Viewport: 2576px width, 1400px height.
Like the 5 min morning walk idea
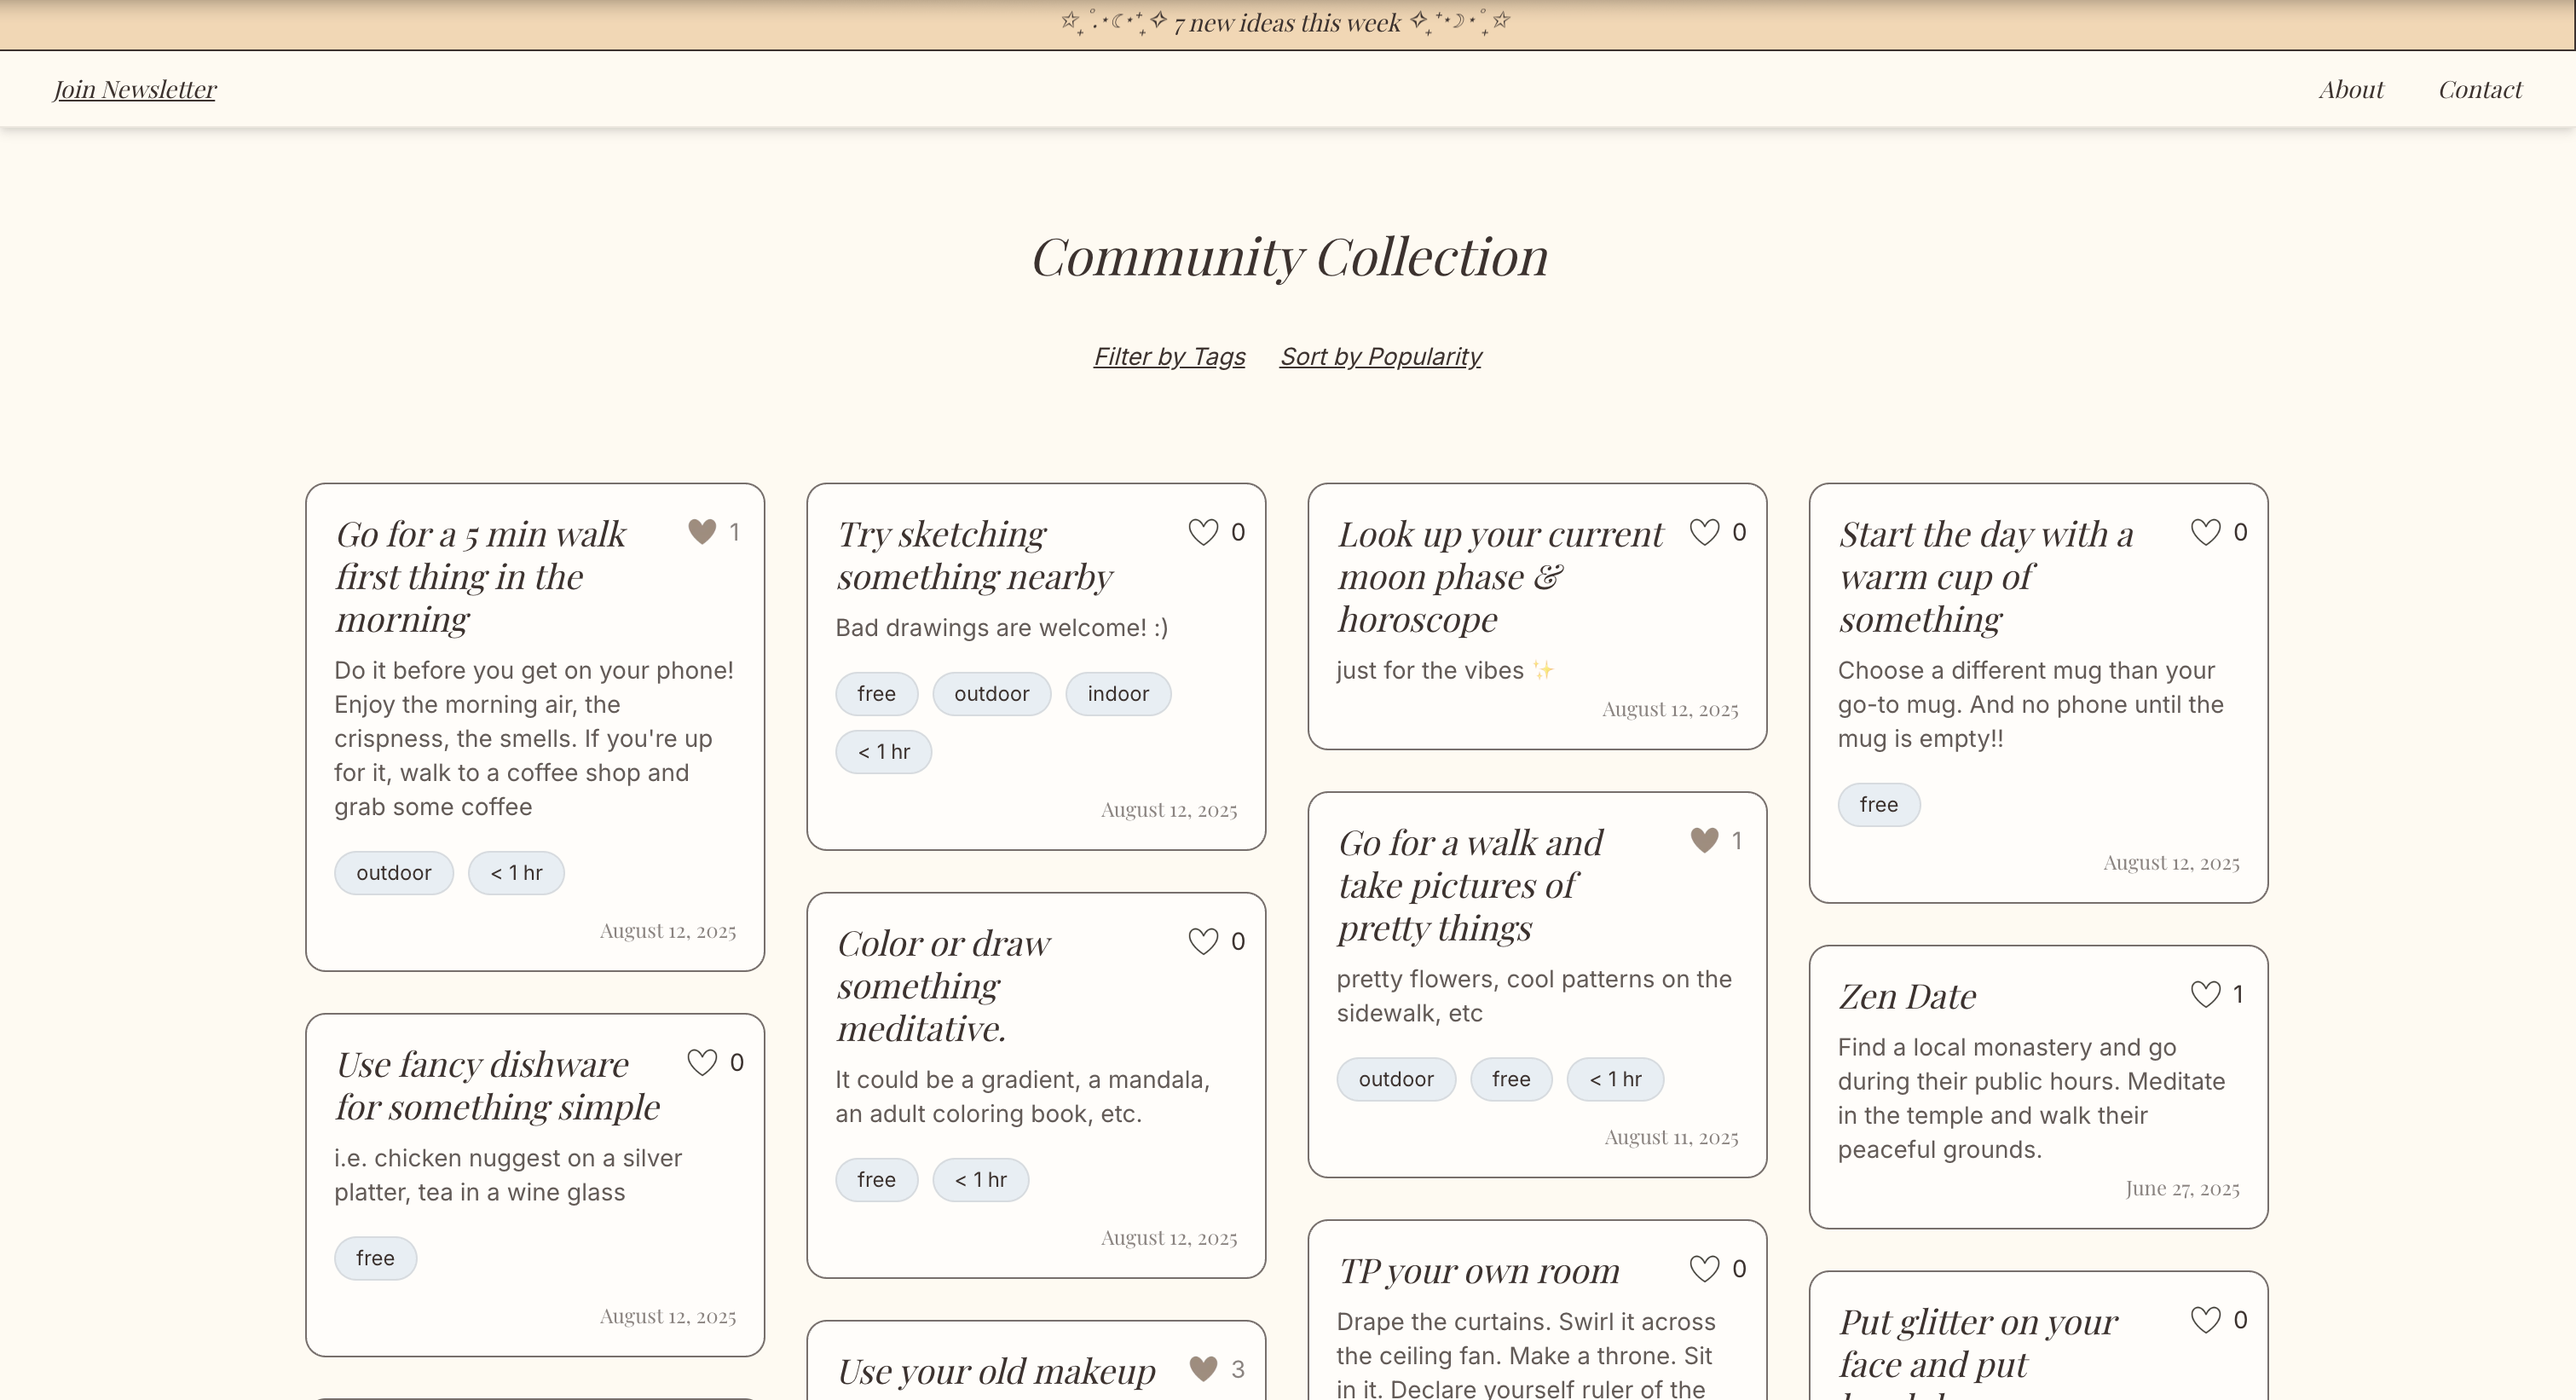(702, 532)
